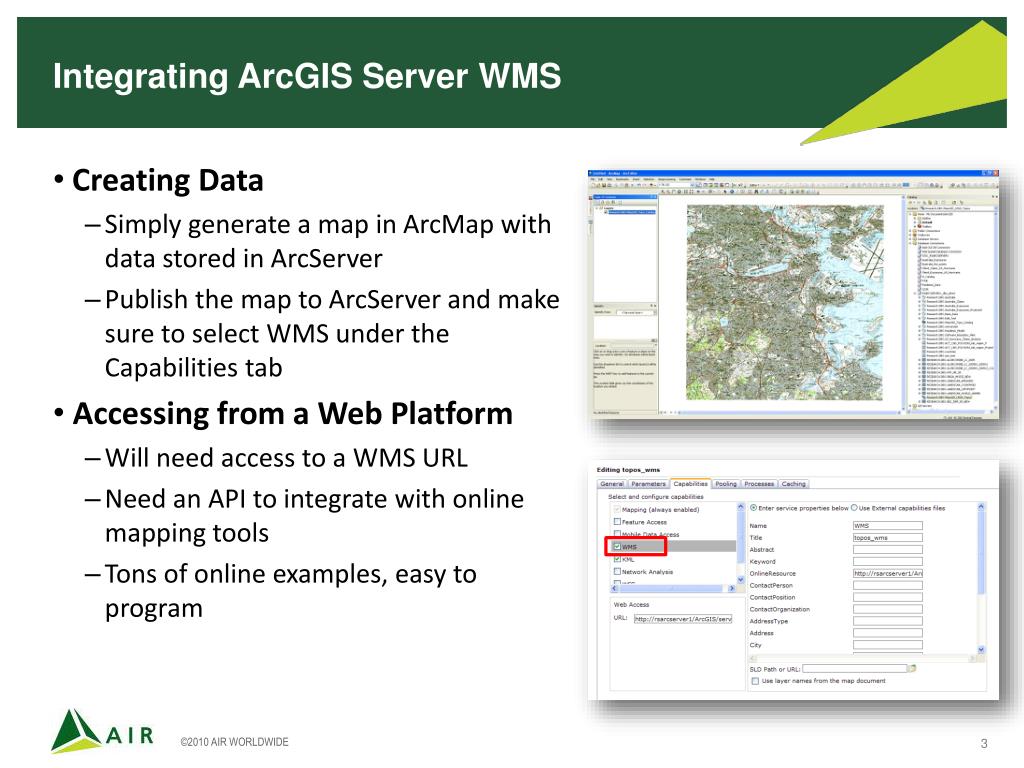Tick the Mobile Data Access checkbox
This screenshot has width=1024, height=768.
(617, 534)
